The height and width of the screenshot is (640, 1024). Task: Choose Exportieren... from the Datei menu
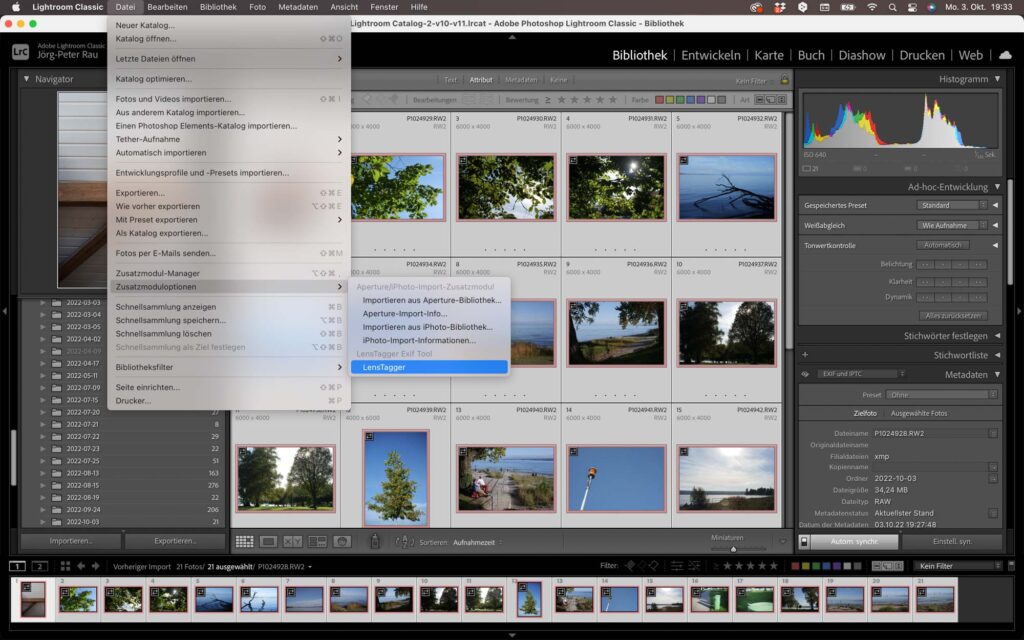coord(229,193)
